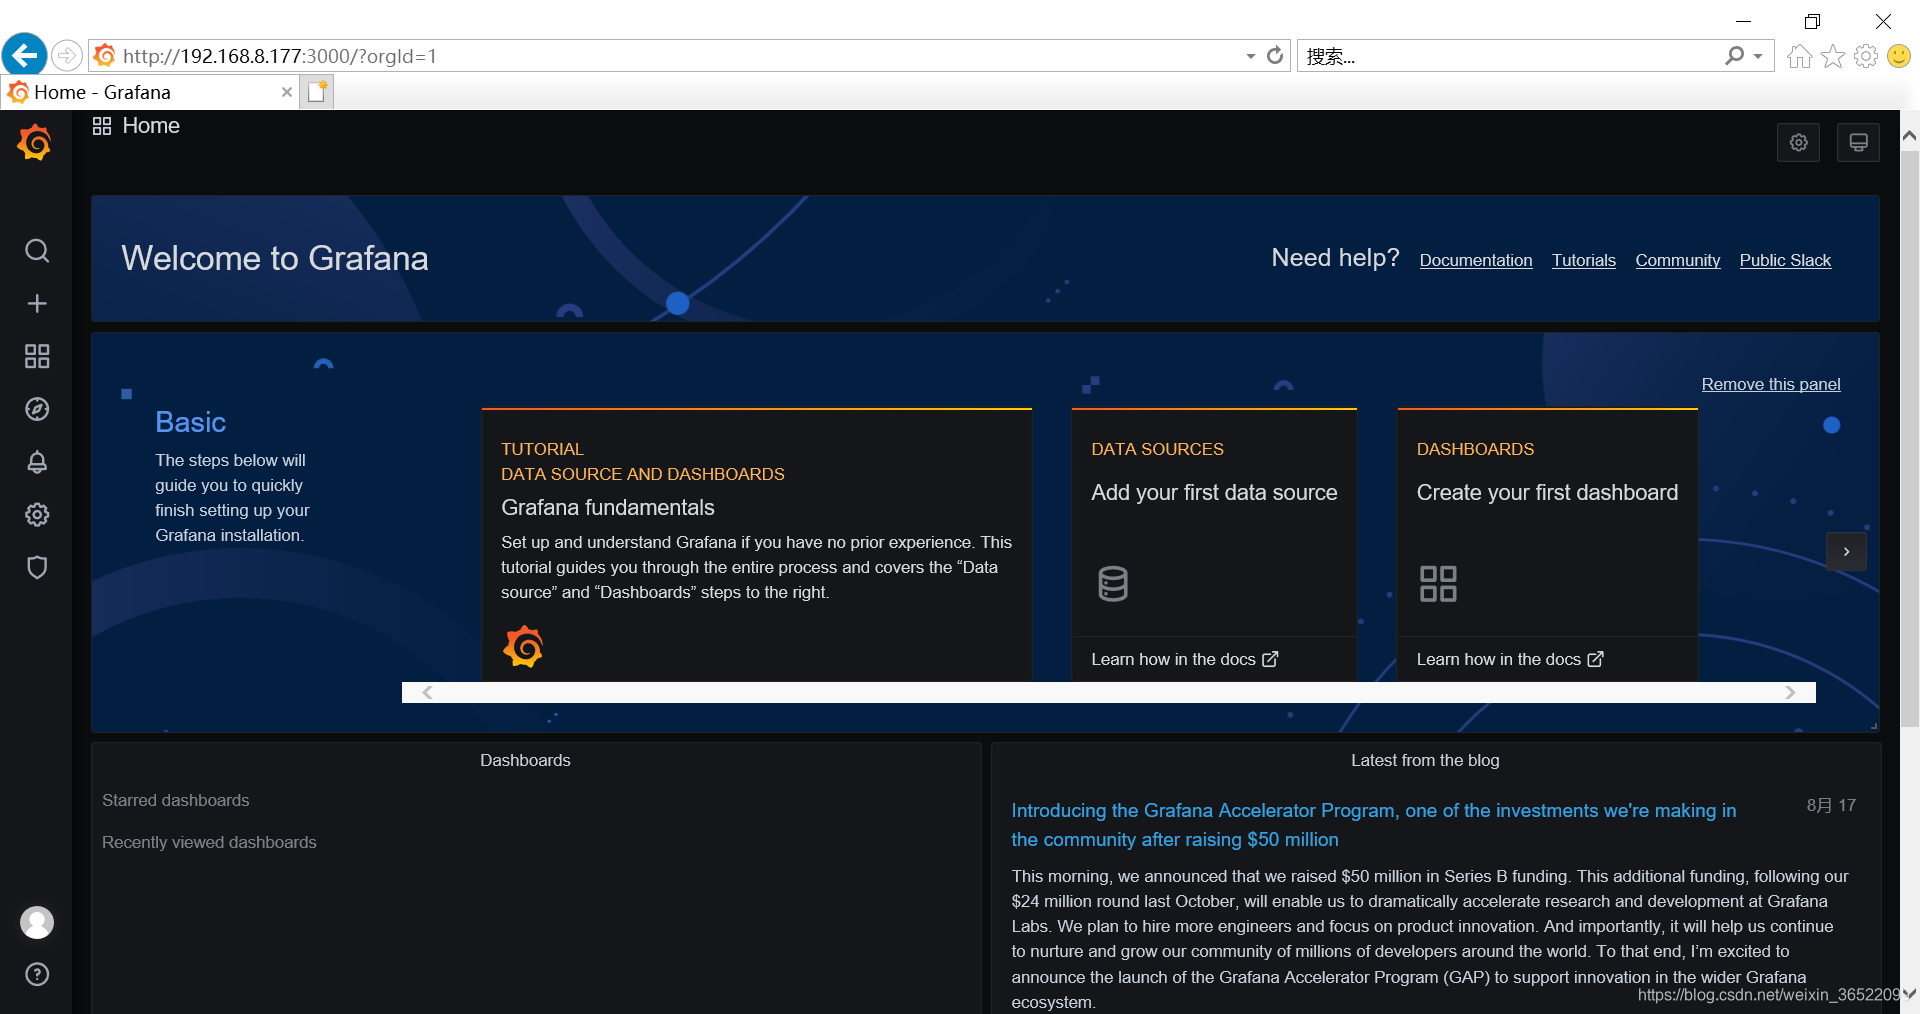This screenshot has width=1920, height=1014.
Task: Click Create your first dashboard
Action: tap(1547, 492)
